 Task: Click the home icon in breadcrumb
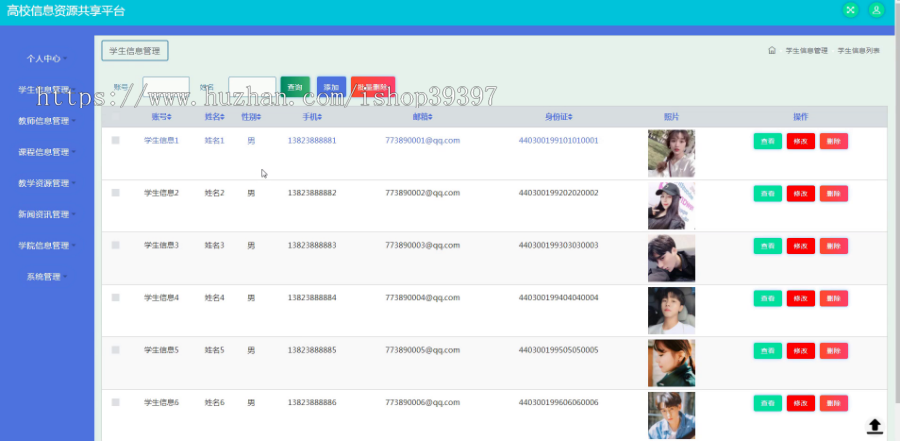coord(772,51)
